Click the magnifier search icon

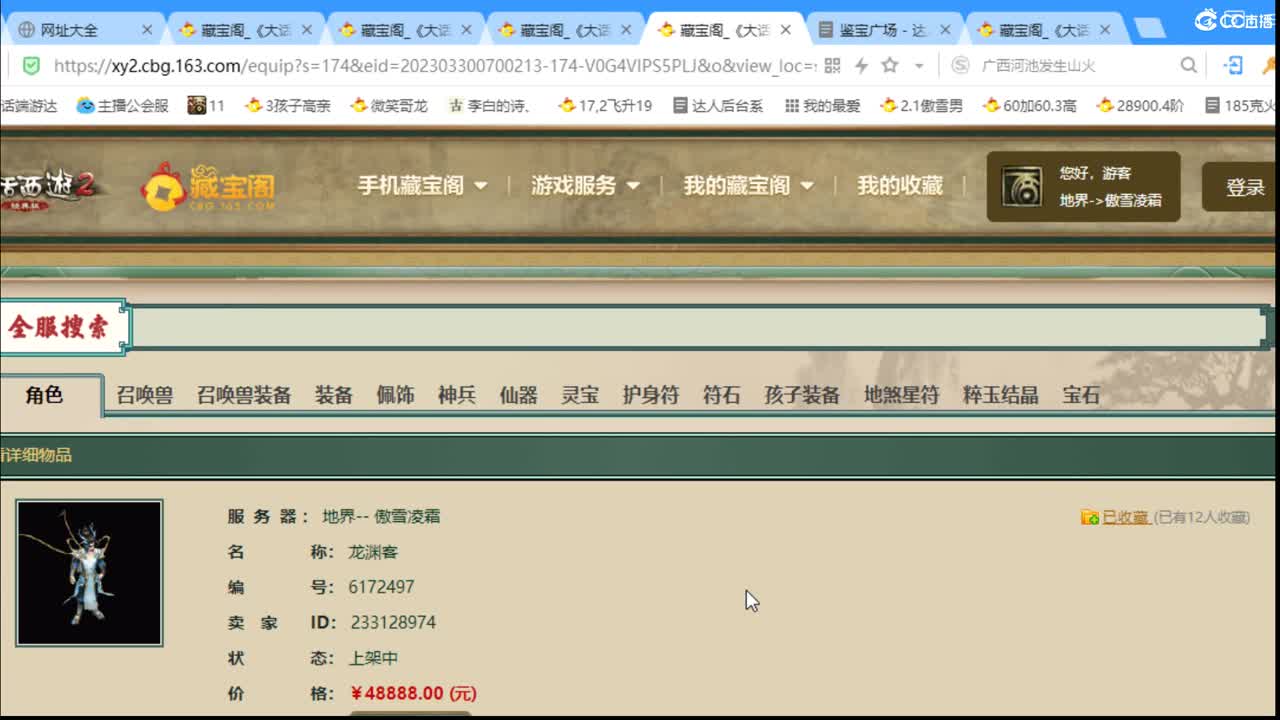point(1189,65)
